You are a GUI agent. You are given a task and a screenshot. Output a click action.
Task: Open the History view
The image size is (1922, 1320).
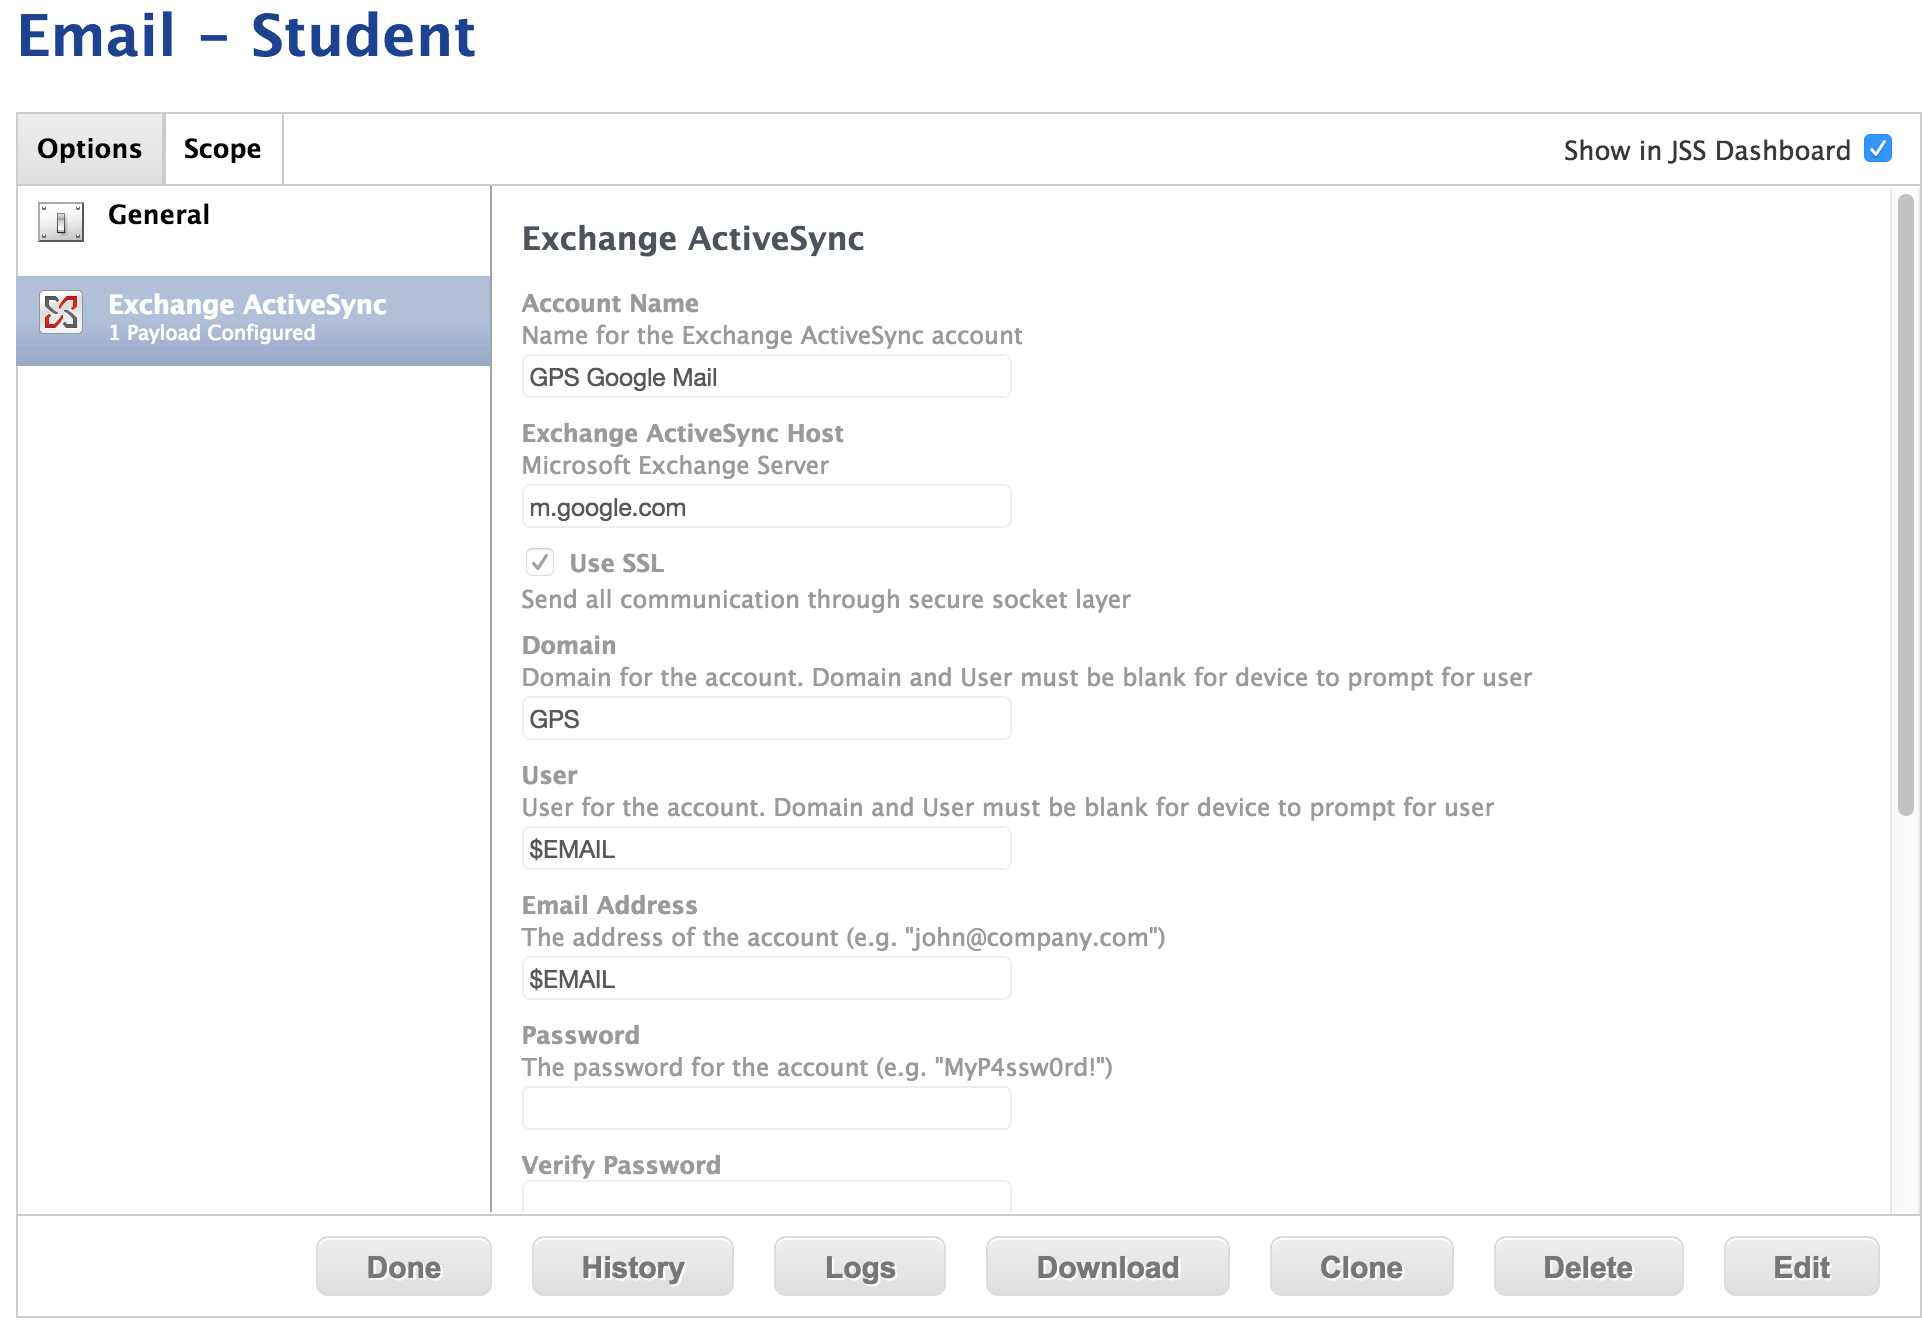633,1267
